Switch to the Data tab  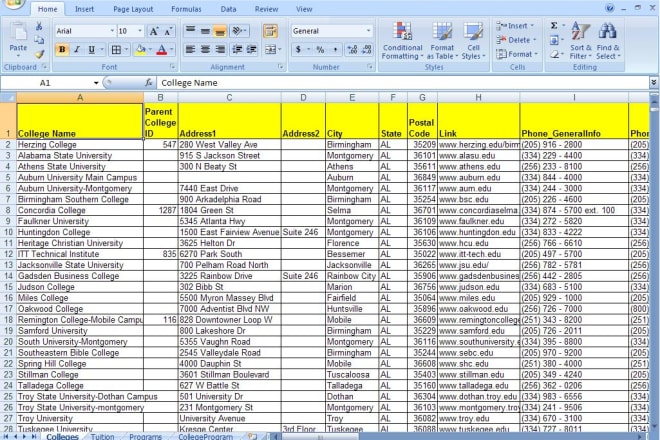click(229, 9)
